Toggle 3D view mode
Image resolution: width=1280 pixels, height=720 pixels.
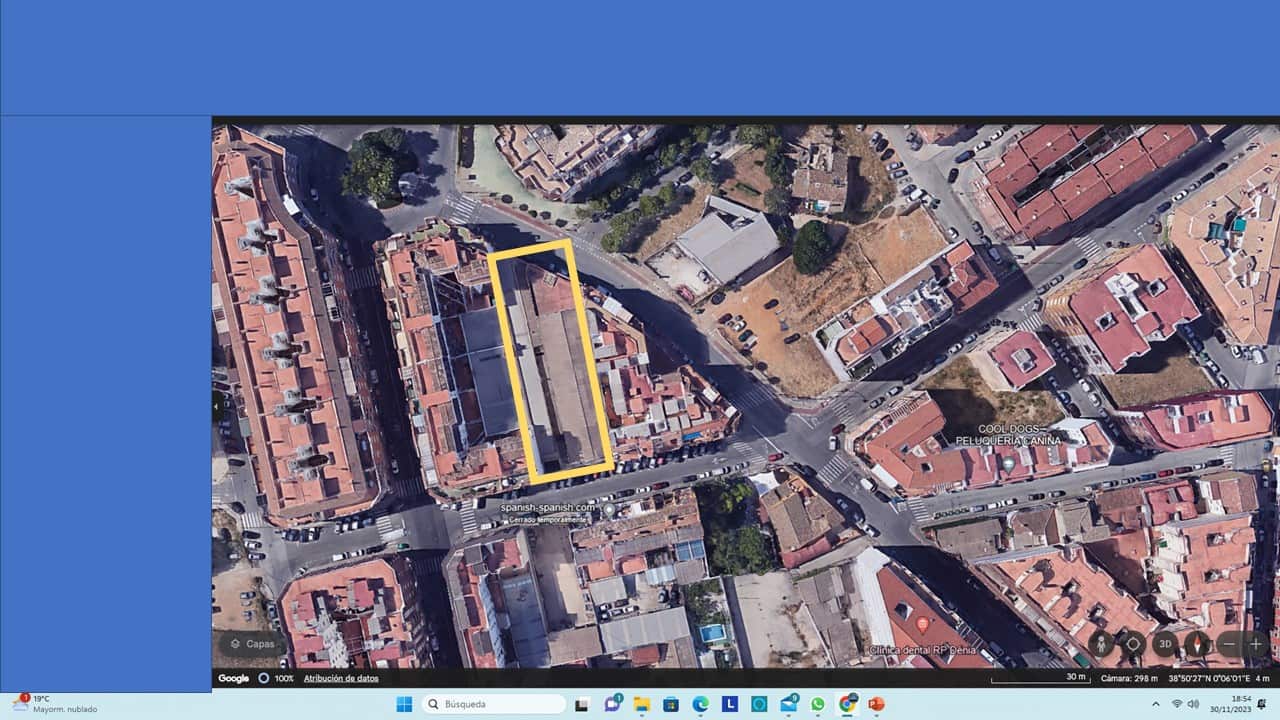pyautogui.click(x=1165, y=644)
